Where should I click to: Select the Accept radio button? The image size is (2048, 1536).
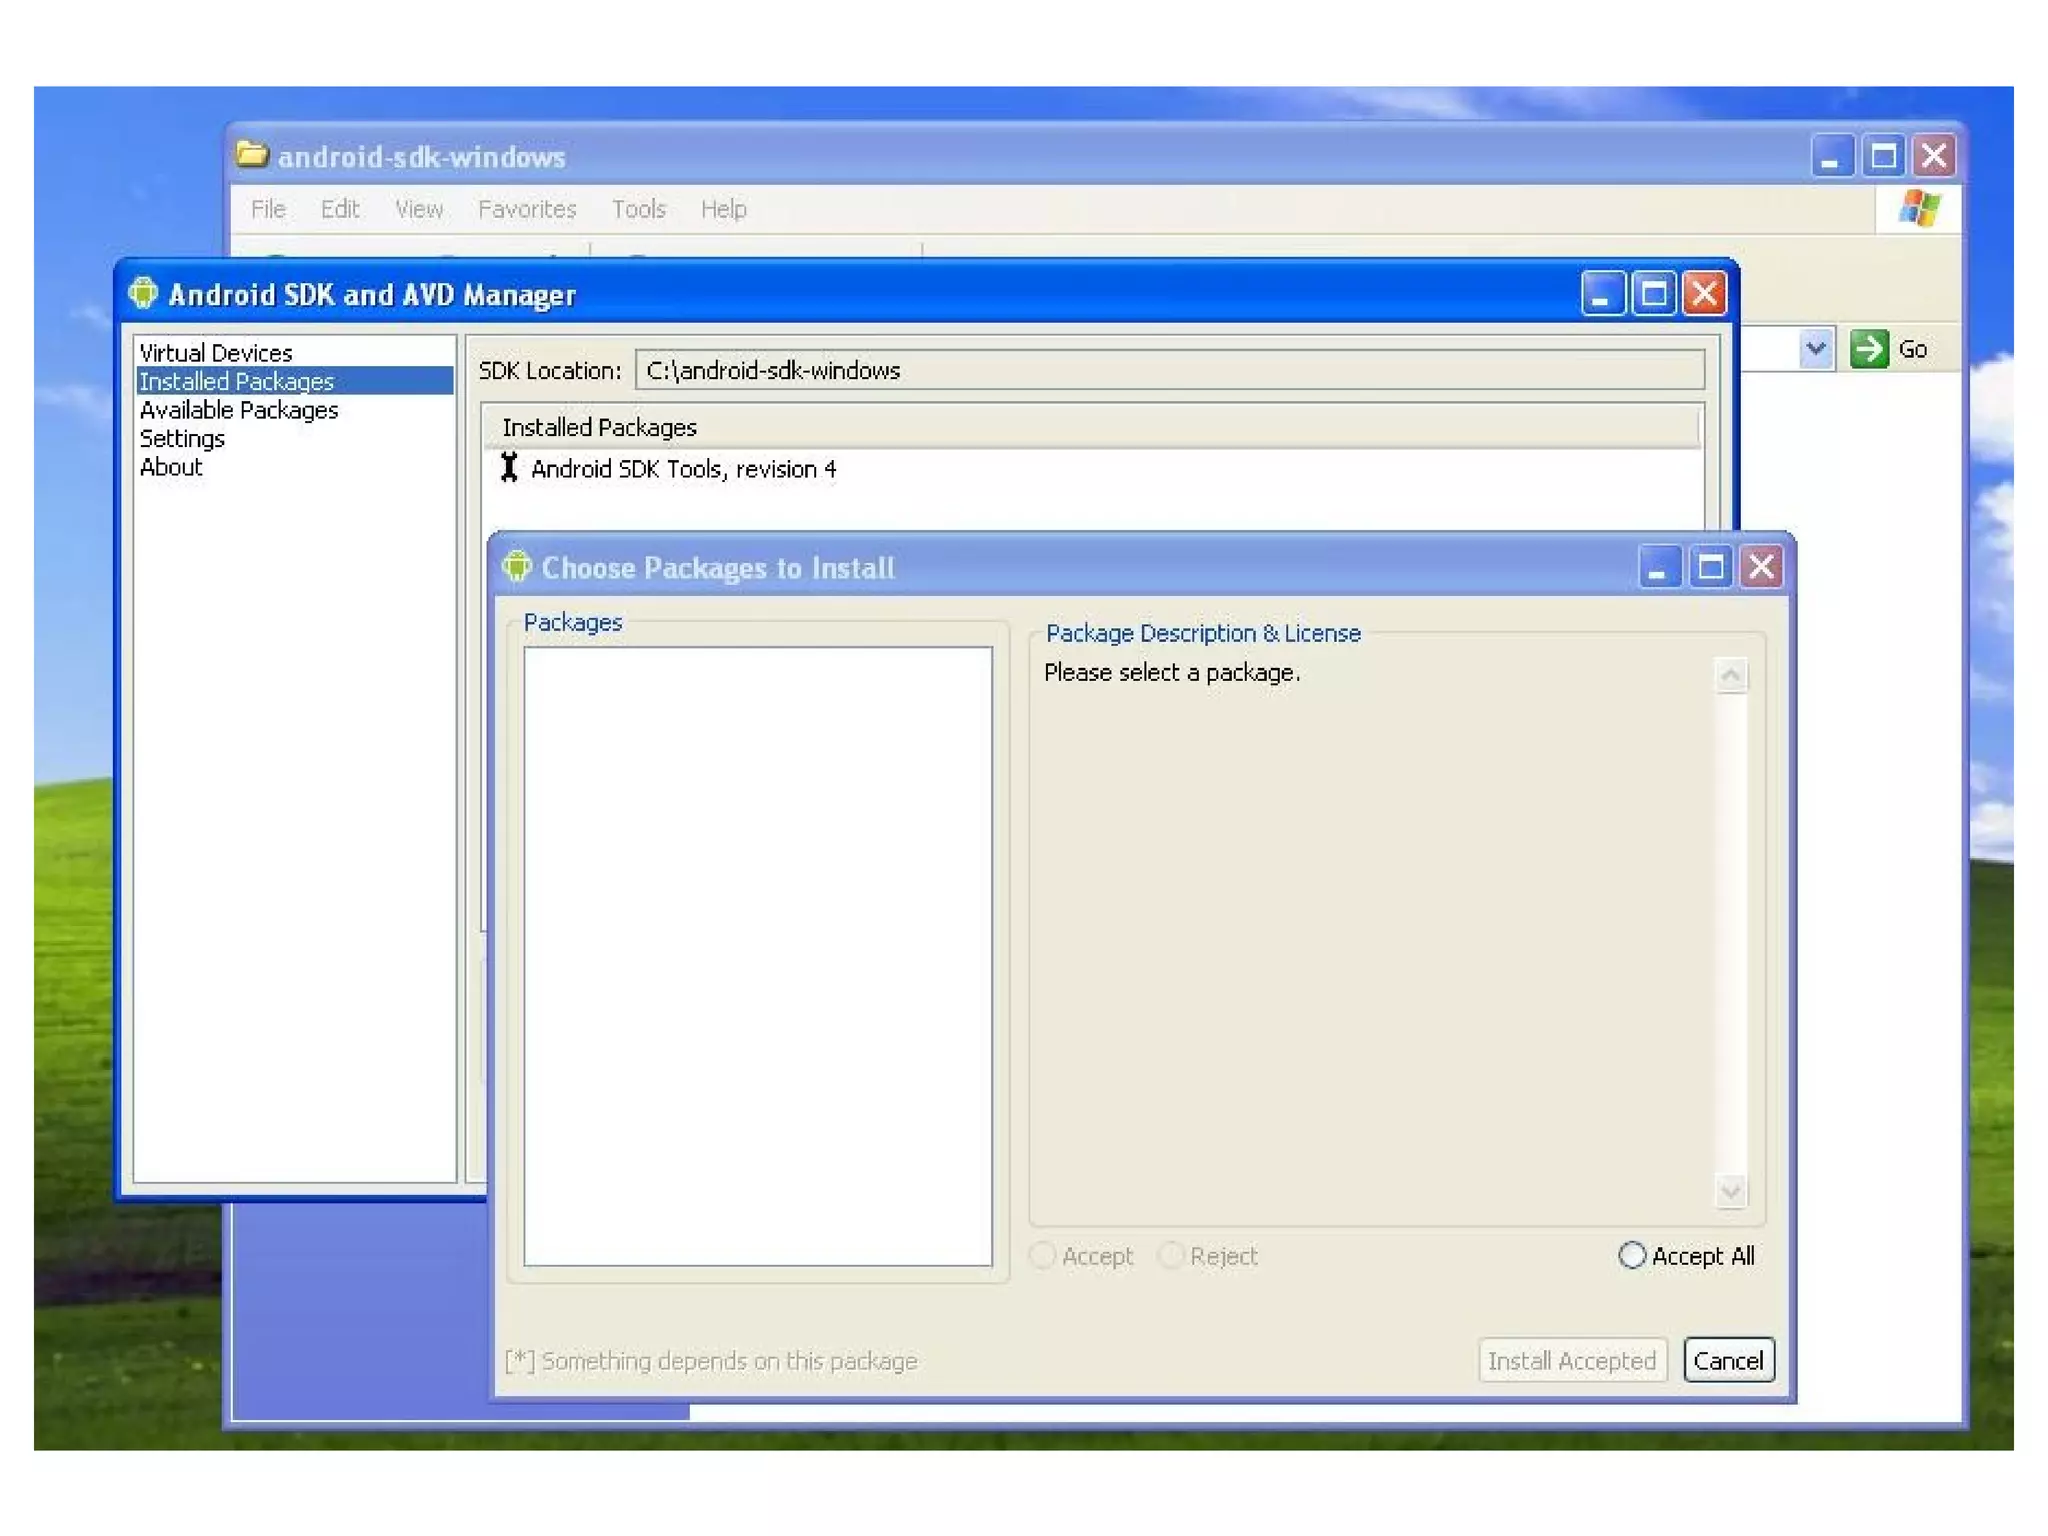pos(1043,1255)
